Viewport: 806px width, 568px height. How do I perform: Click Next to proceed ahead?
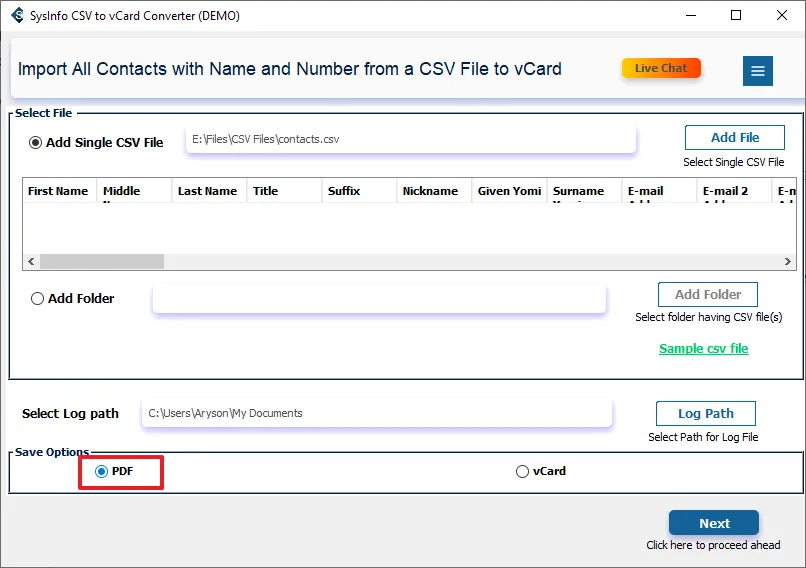[714, 523]
